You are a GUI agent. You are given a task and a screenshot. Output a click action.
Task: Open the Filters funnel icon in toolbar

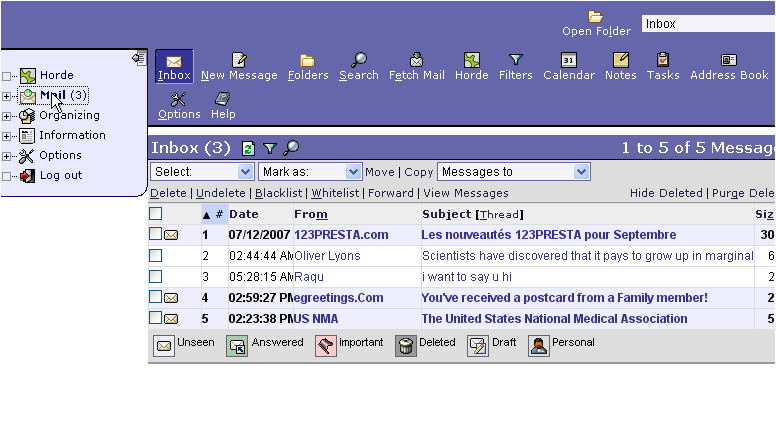point(515,60)
